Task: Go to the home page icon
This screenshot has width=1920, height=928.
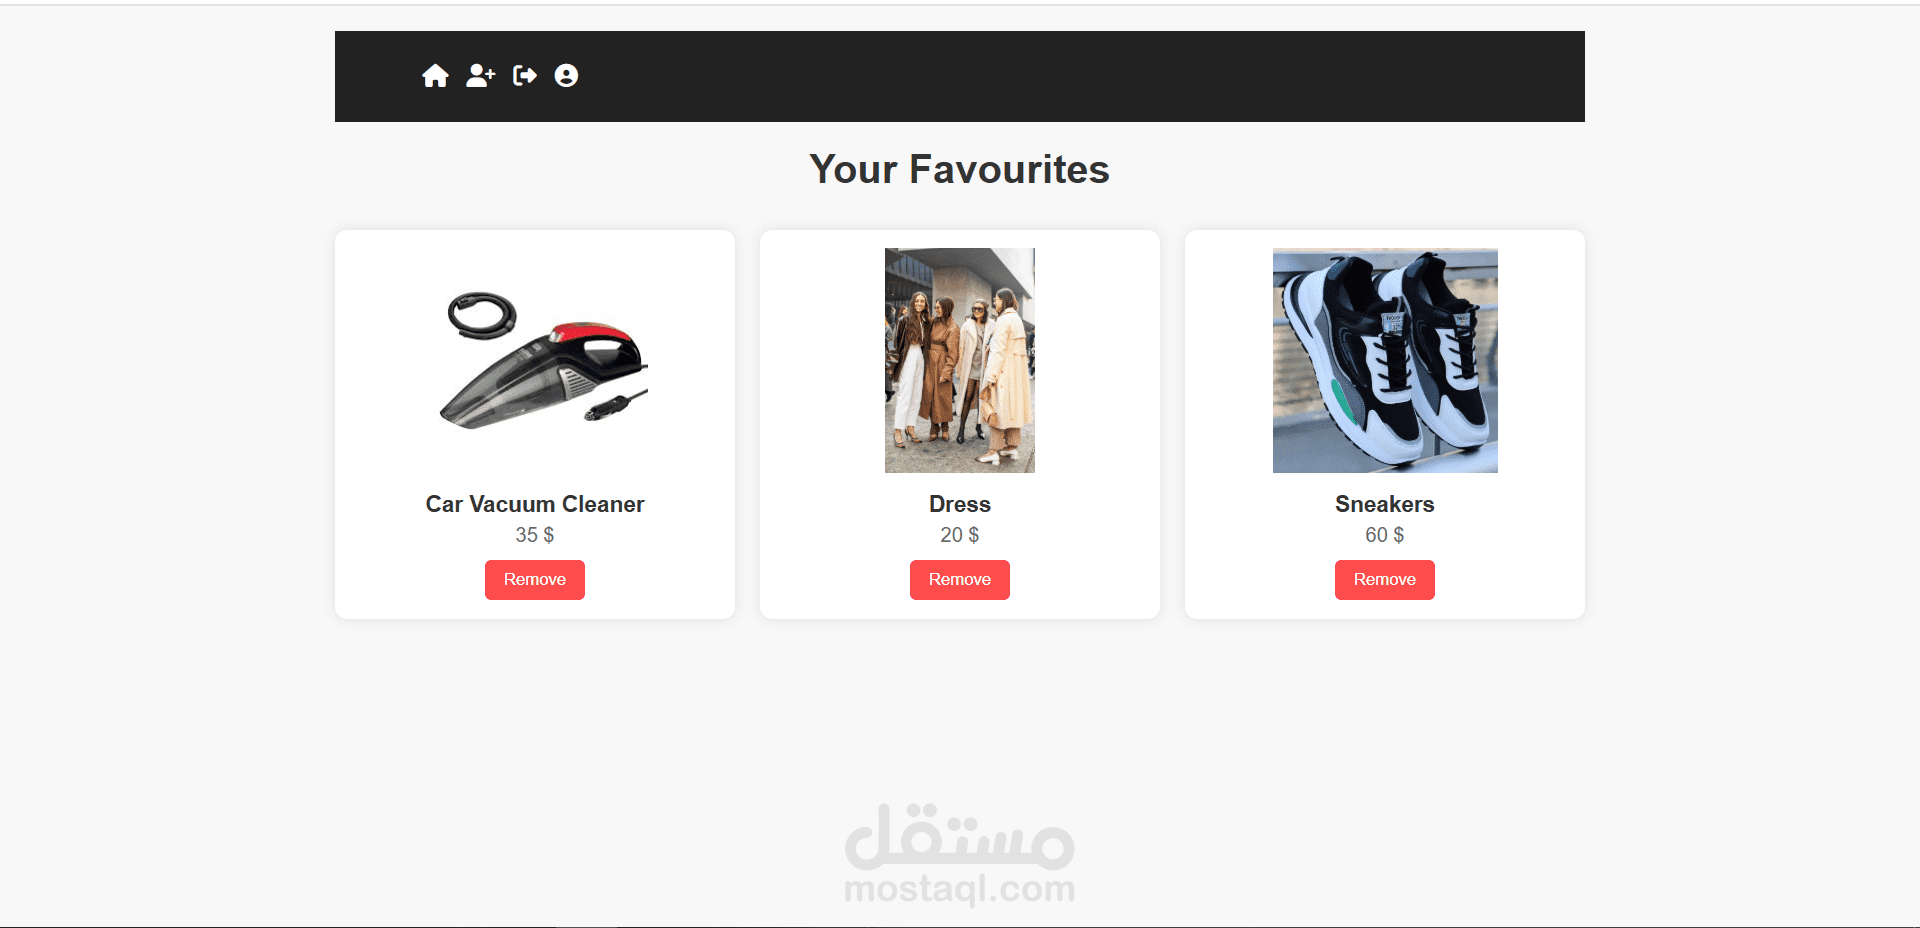Action: (x=435, y=76)
